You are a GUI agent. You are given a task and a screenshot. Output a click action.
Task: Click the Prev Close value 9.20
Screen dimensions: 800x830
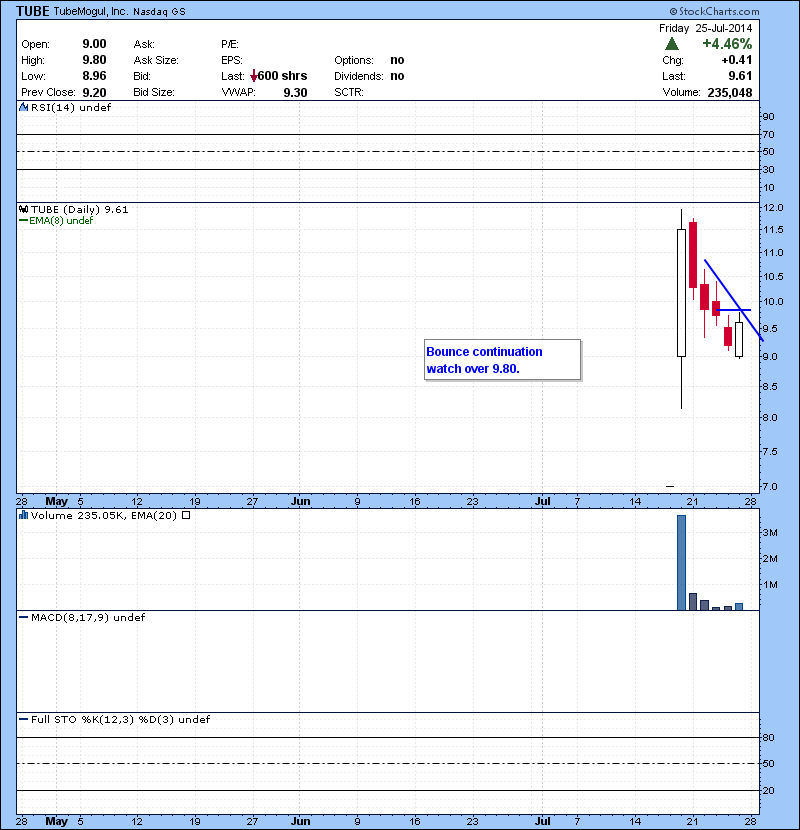click(94, 93)
